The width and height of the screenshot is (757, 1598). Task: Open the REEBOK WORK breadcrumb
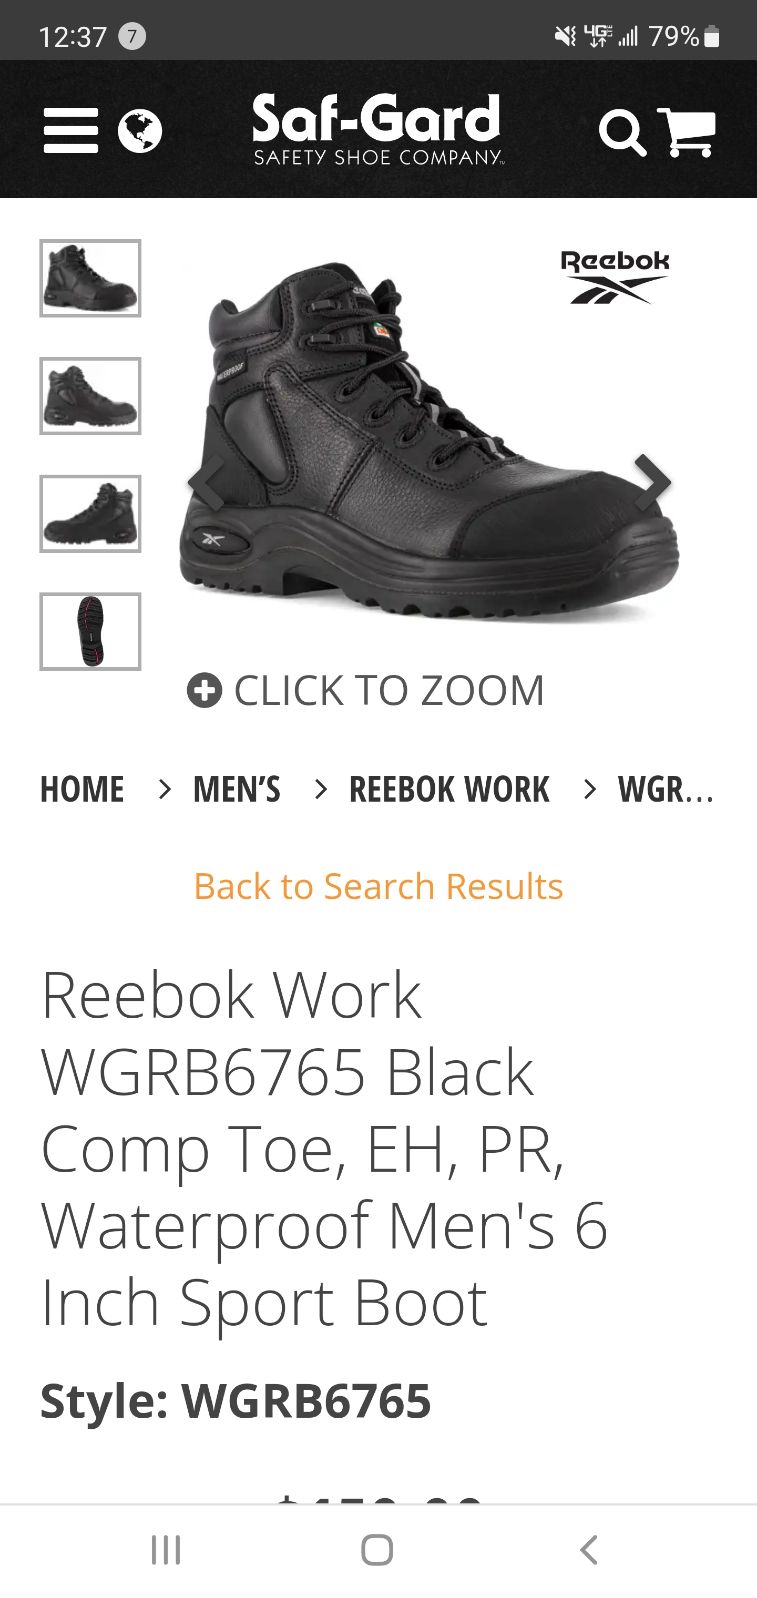click(x=449, y=790)
